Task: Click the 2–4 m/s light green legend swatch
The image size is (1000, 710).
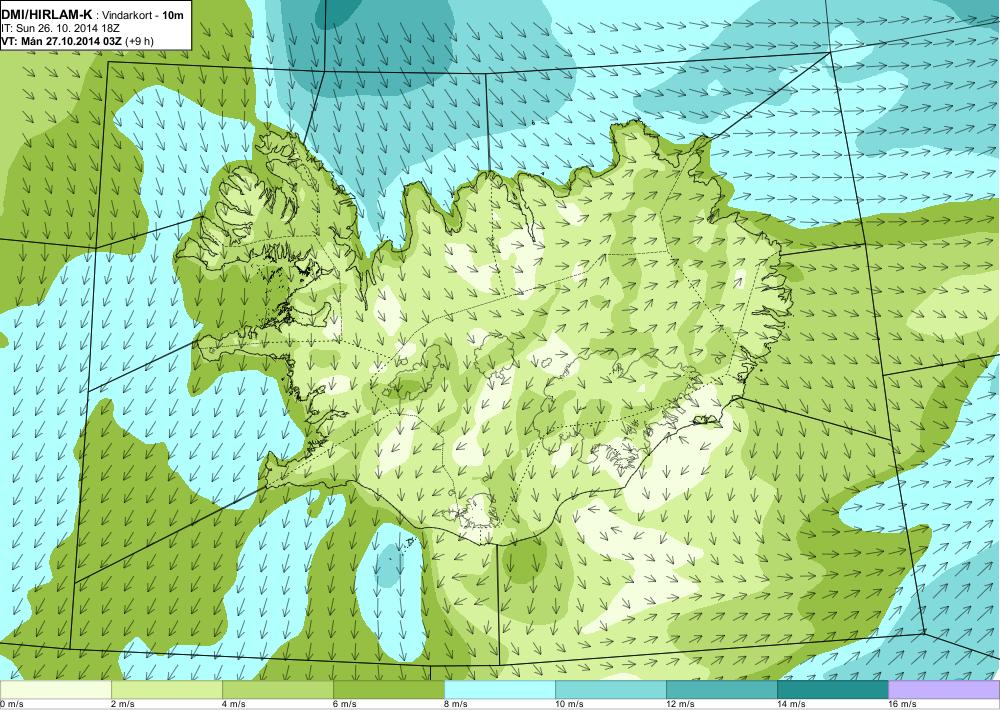Action: (x=166, y=690)
